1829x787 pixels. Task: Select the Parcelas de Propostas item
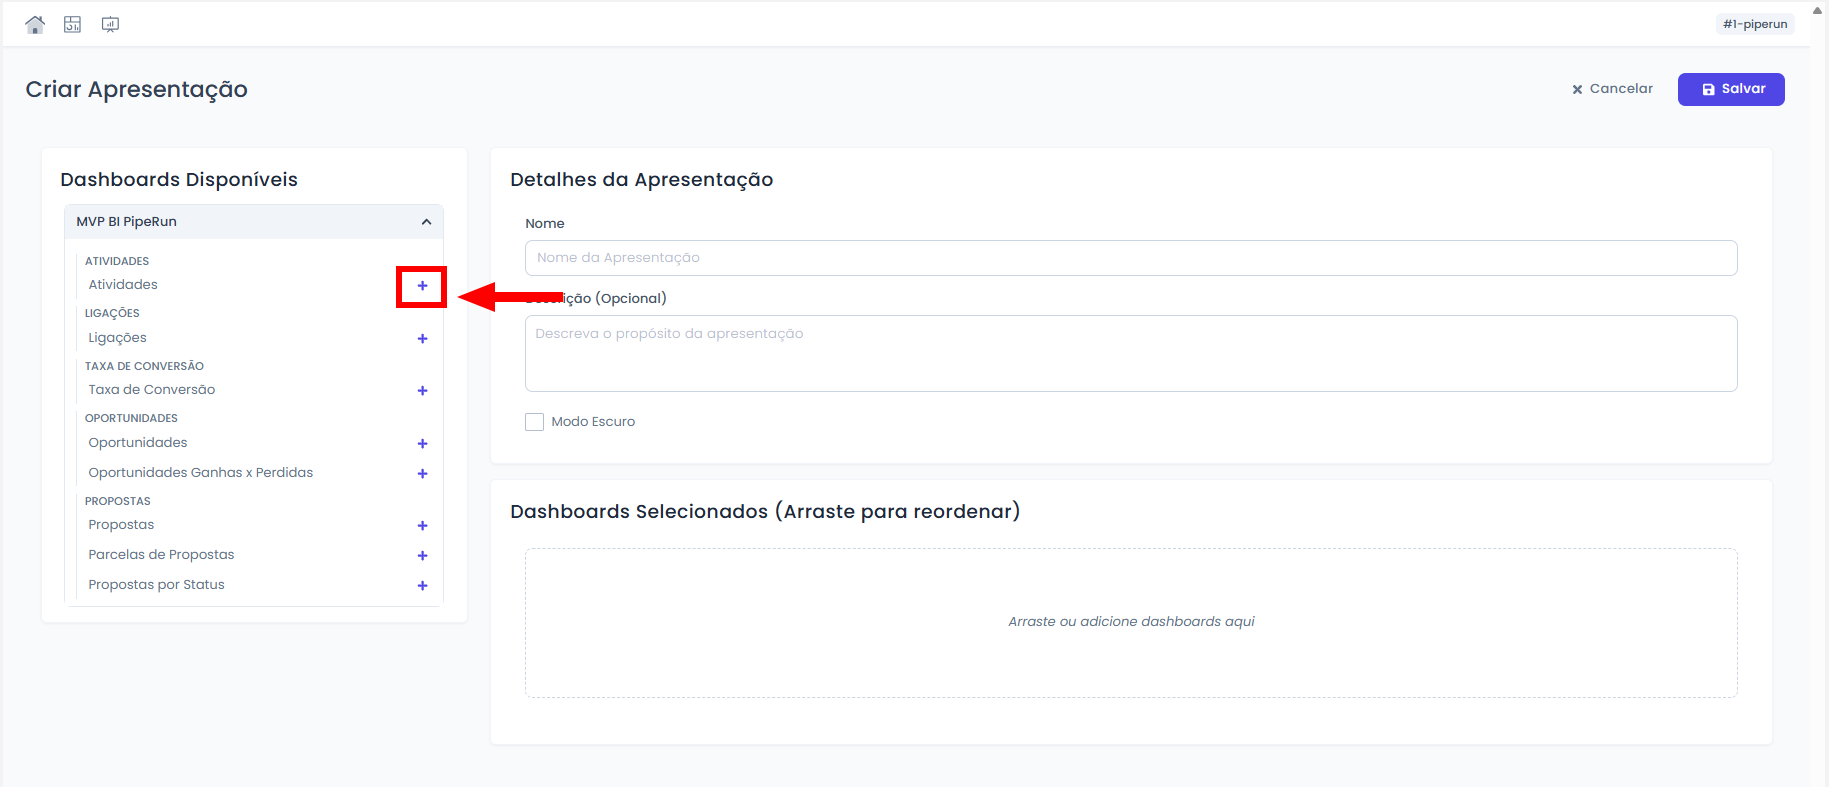(161, 555)
